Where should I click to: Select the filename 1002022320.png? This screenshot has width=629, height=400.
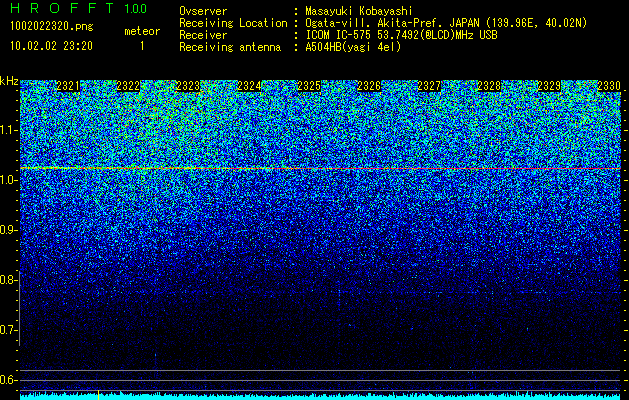pyautogui.click(x=52, y=26)
